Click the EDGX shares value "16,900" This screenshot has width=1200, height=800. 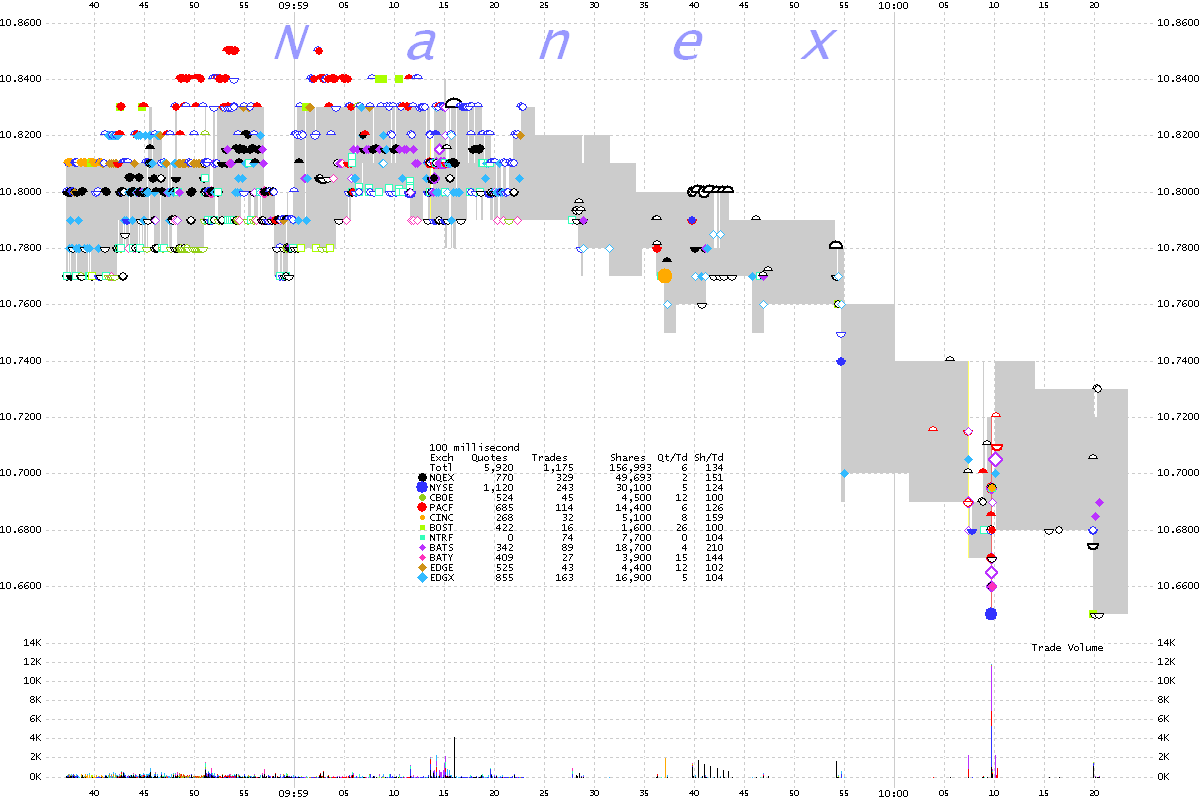click(633, 577)
